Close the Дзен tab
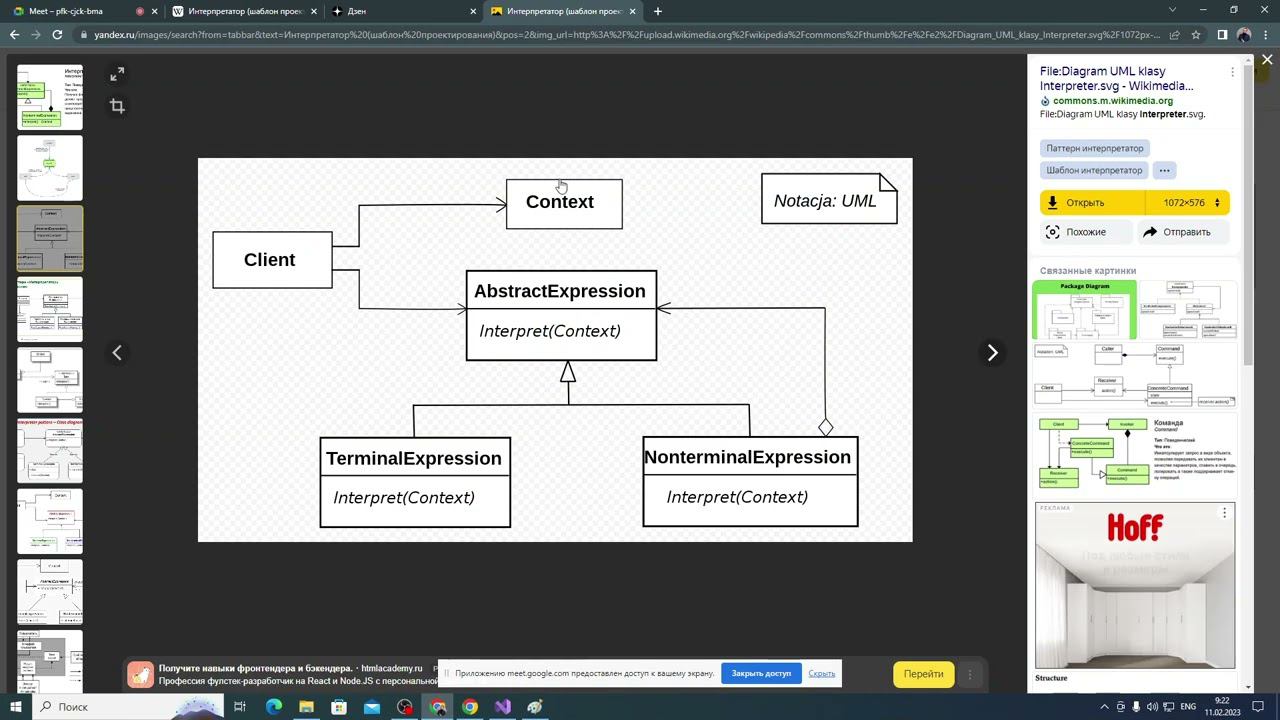This screenshot has width=1280, height=720. (x=473, y=11)
